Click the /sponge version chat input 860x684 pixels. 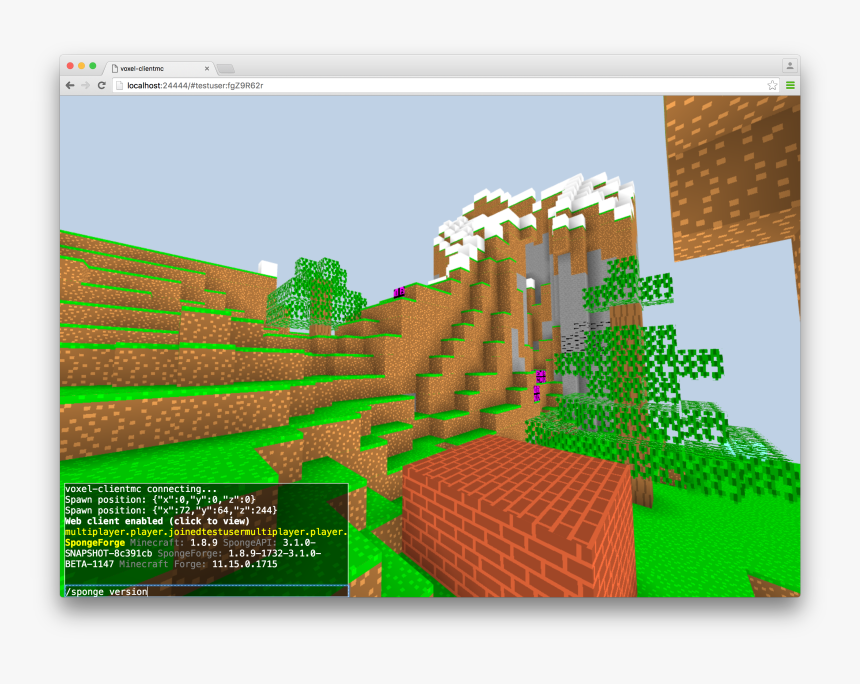[206, 591]
